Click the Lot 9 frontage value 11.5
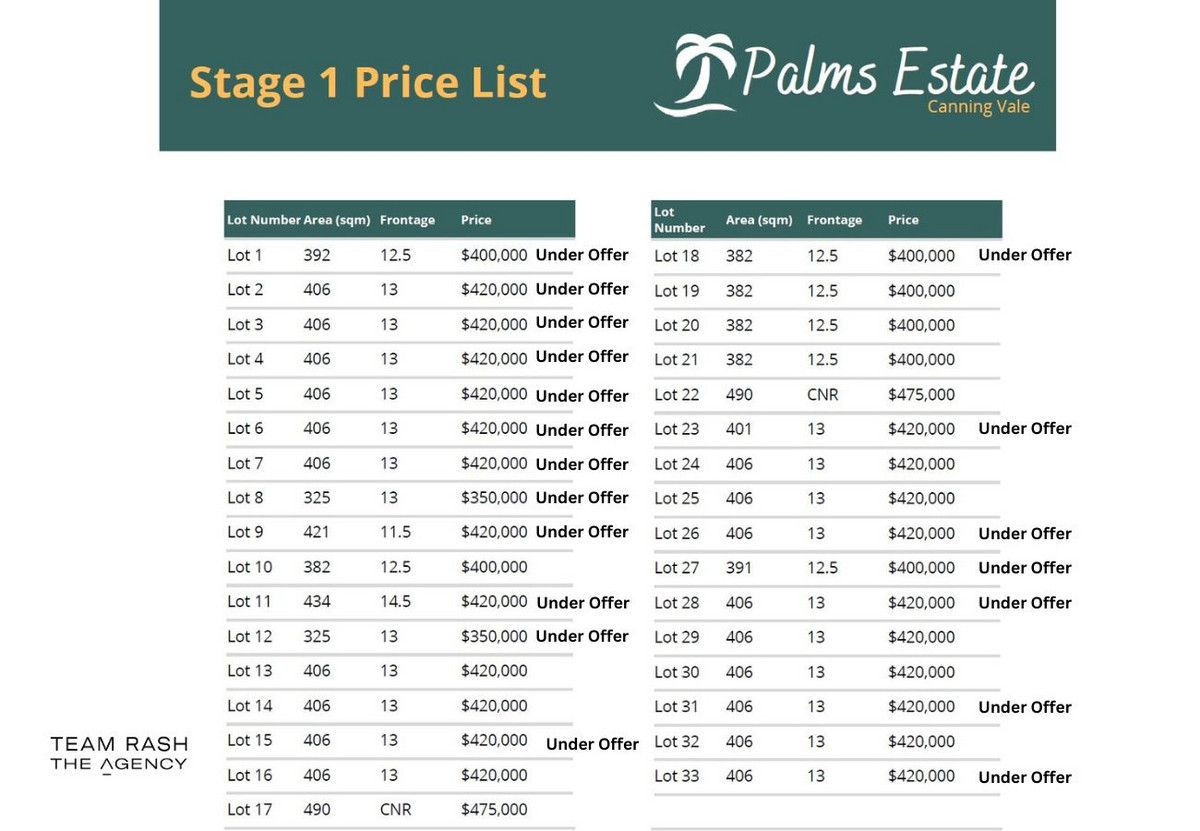 tap(395, 532)
